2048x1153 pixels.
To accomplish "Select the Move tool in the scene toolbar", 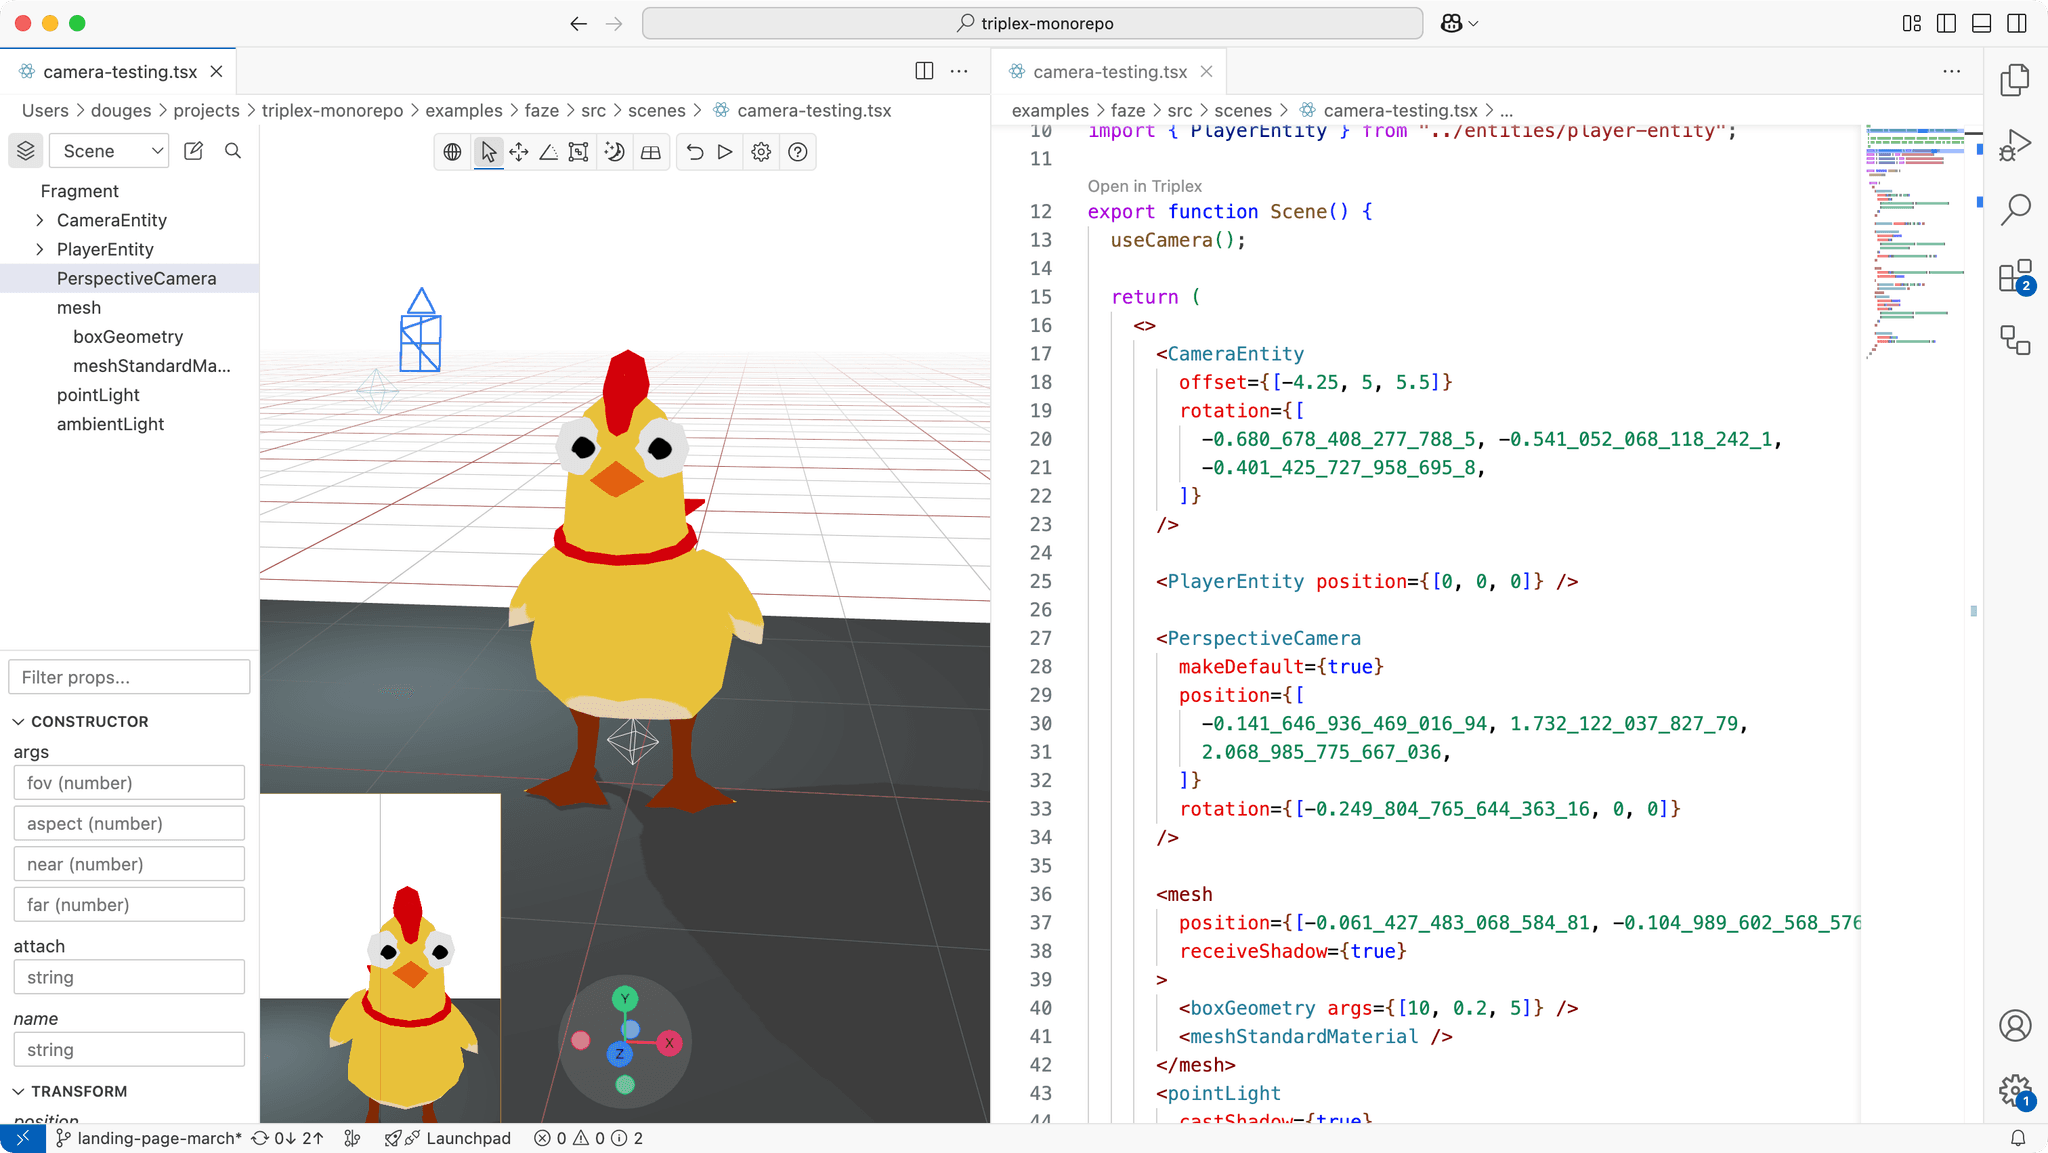I will (518, 152).
